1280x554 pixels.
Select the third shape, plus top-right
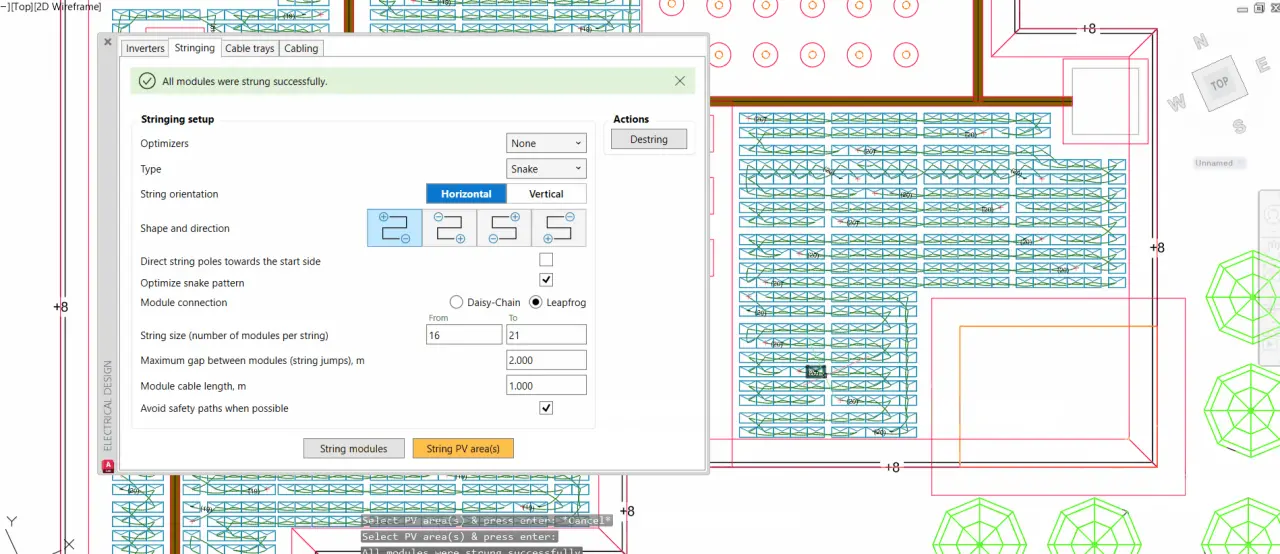click(x=504, y=228)
